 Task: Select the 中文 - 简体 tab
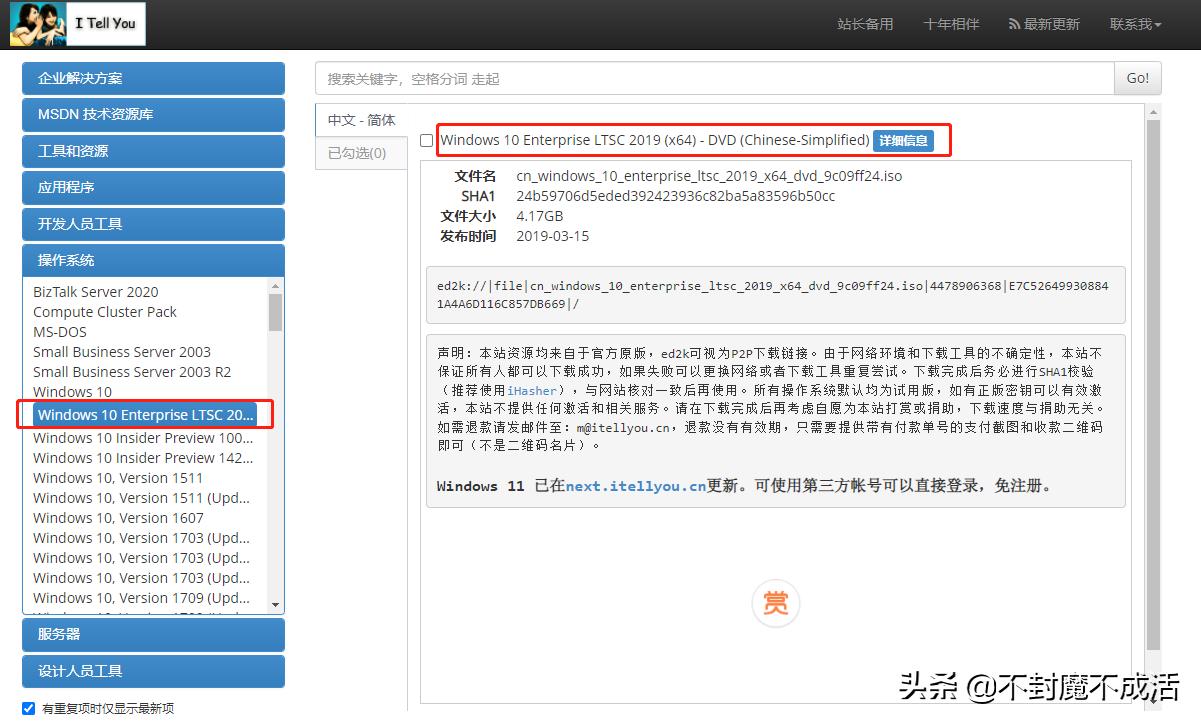tap(359, 119)
